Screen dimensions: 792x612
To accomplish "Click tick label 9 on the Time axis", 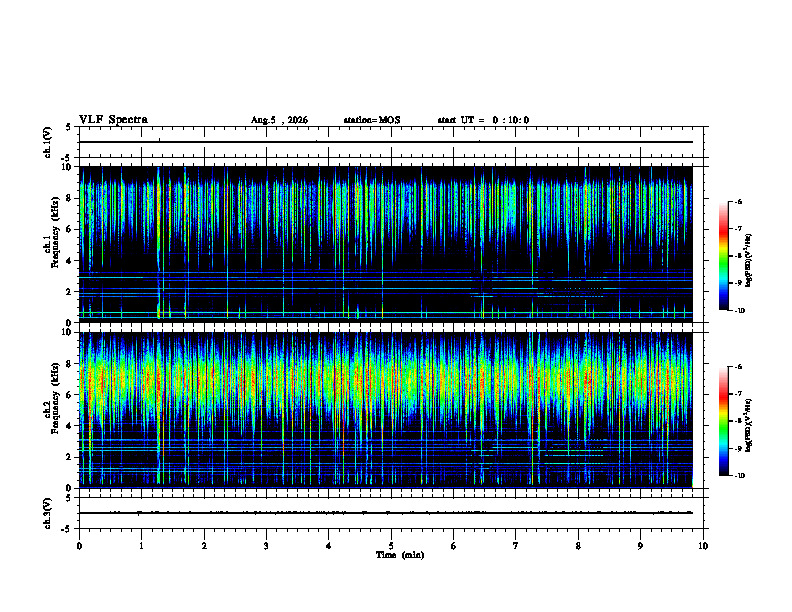I will [640, 546].
